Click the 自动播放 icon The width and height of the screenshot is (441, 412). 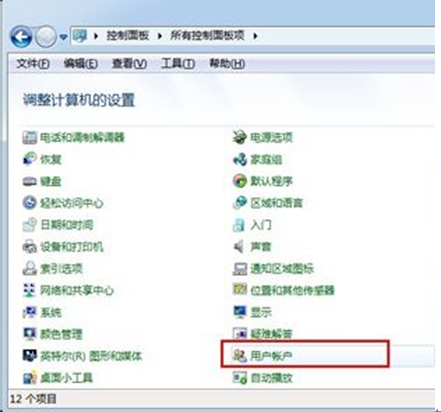pos(239,378)
